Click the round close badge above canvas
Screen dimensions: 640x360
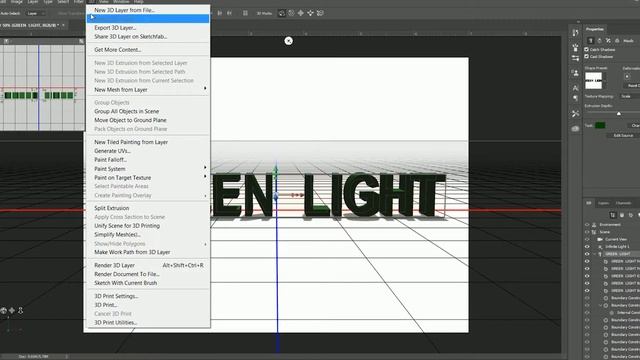pyautogui.click(x=289, y=41)
